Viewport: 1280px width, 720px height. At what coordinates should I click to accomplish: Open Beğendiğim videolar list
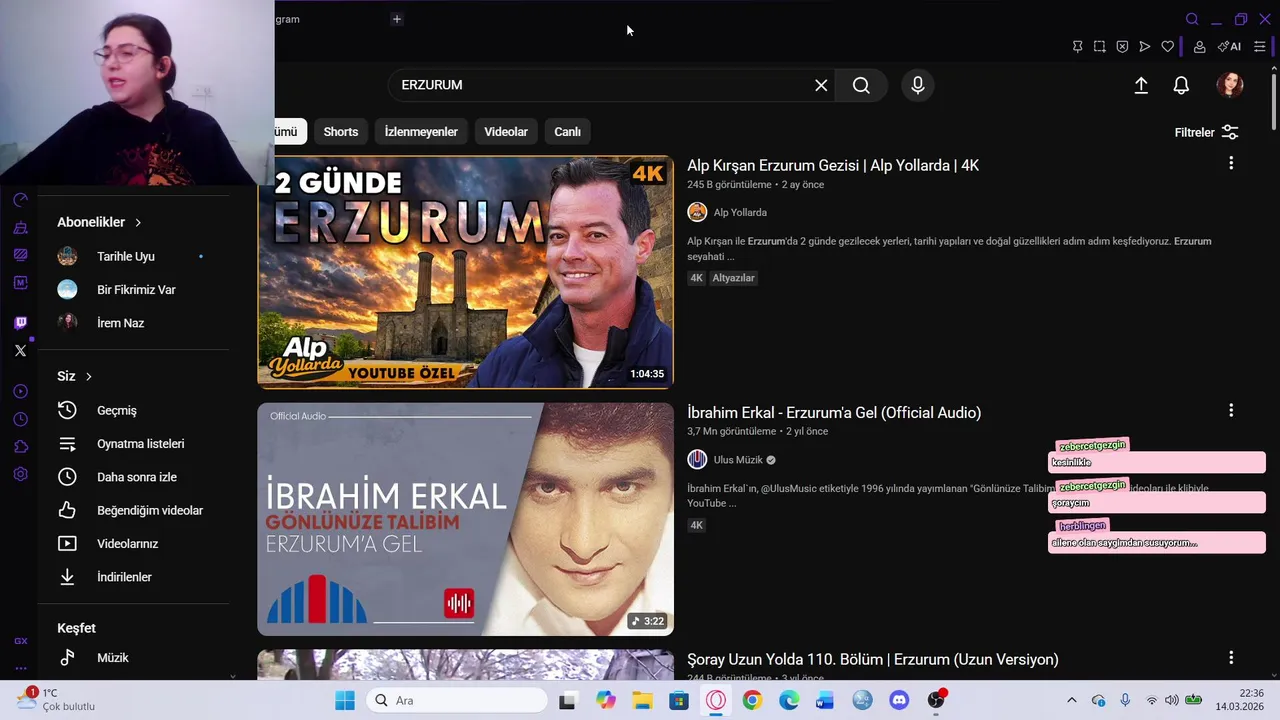(x=133, y=510)
